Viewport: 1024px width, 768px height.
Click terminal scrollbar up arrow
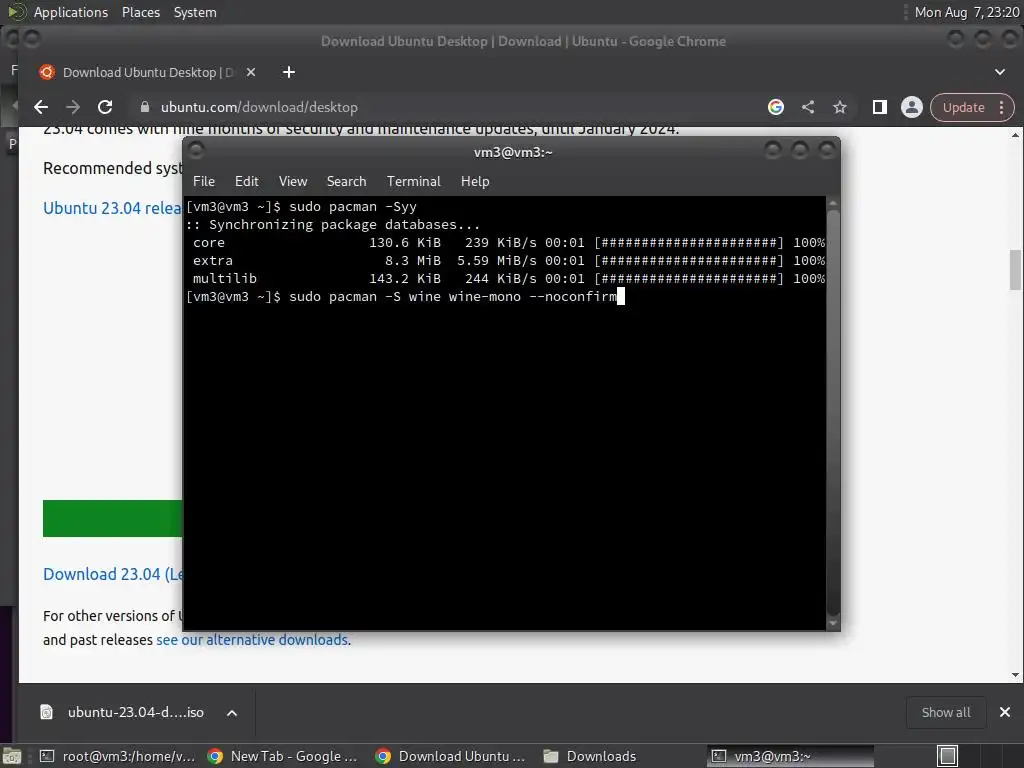(x=833, y=203)
